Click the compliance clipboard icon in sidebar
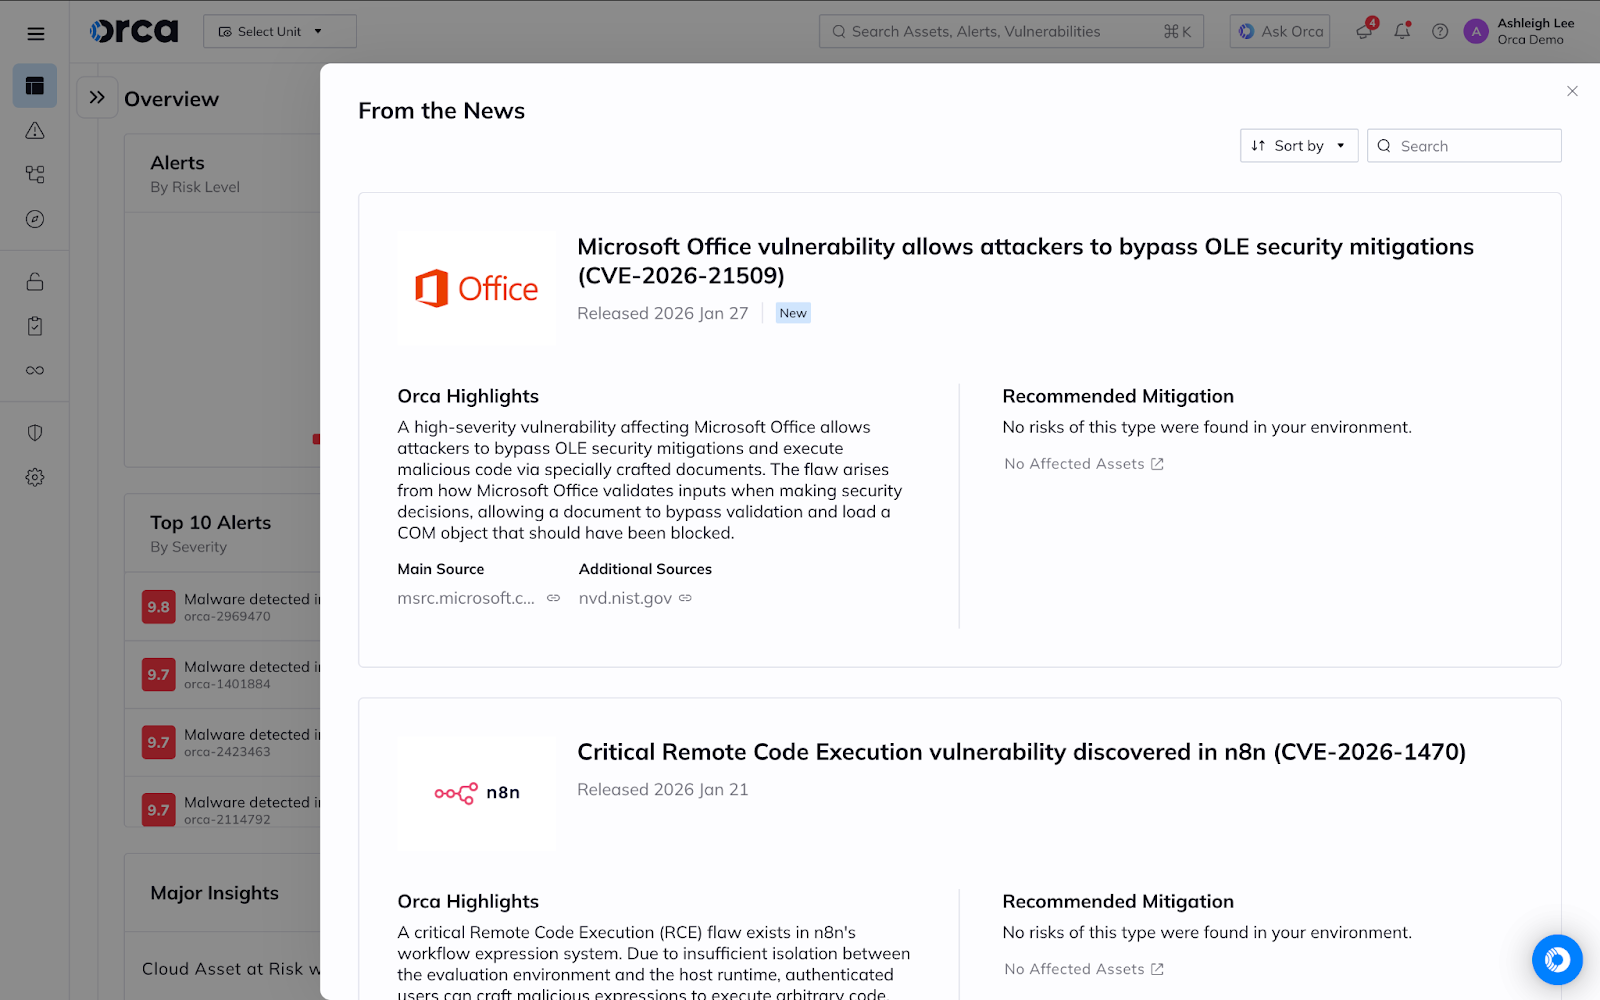The width and height of the screenshot is (1600, 1000). 35,326
